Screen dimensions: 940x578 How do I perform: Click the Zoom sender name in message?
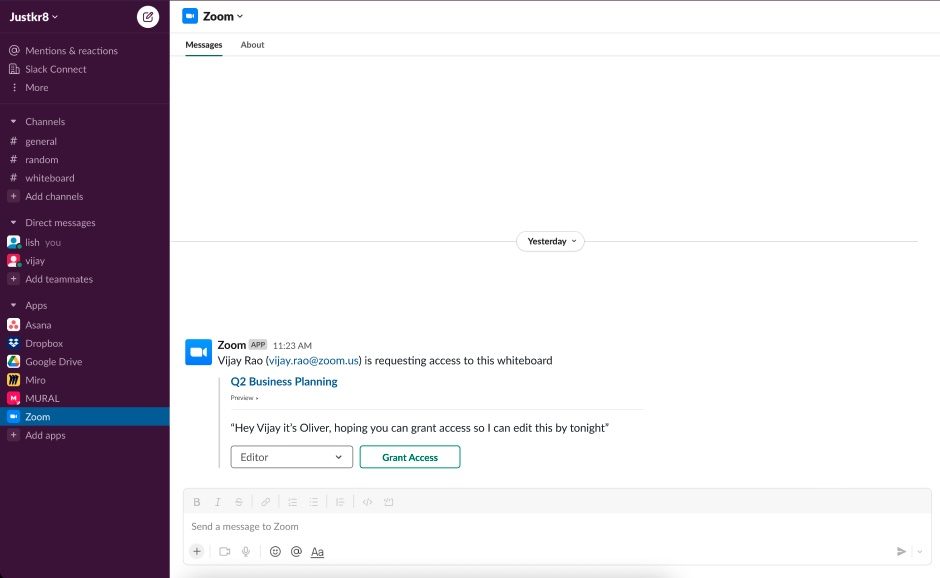(231, 345)
